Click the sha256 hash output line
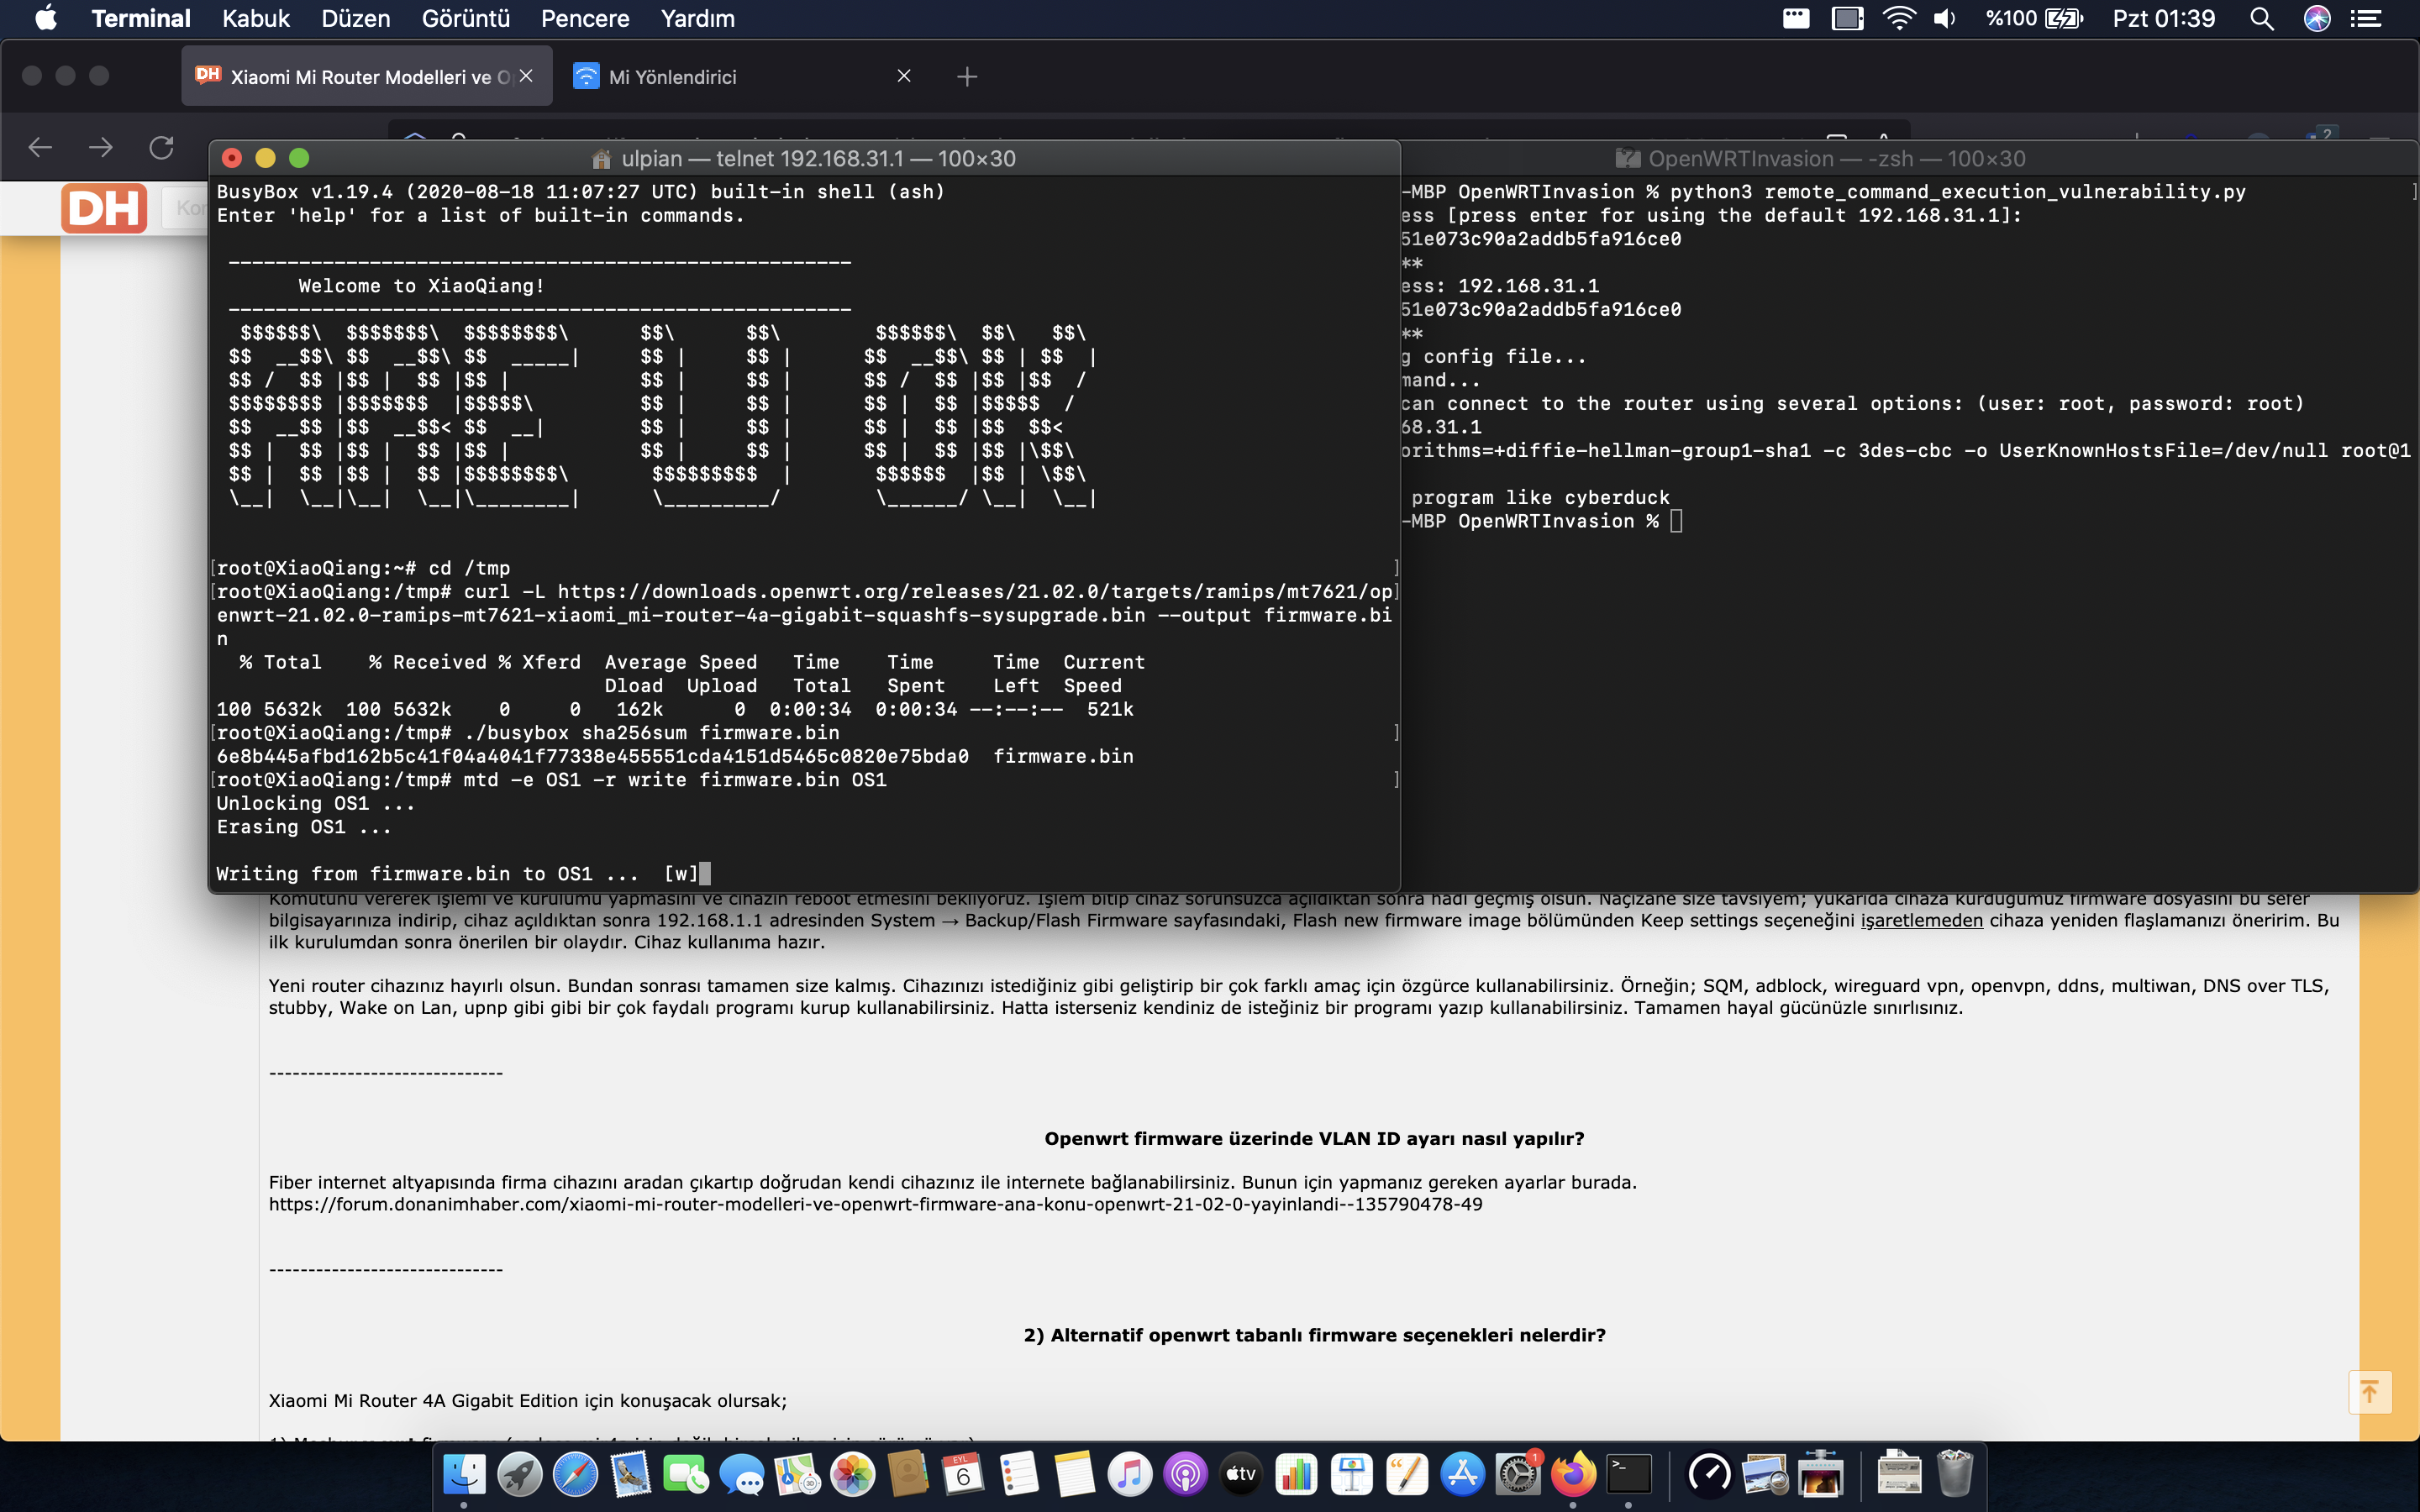Viewport: 2420px width, 1512px height. coord(675,756)
